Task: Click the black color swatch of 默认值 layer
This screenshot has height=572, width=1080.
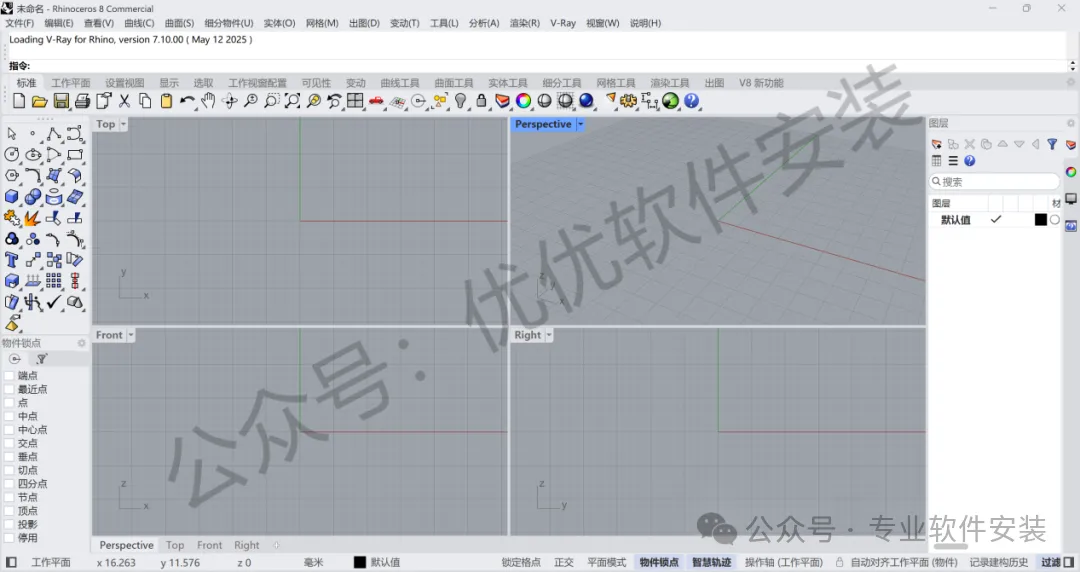Action: pyautogui.click(x=1041, y=220)
